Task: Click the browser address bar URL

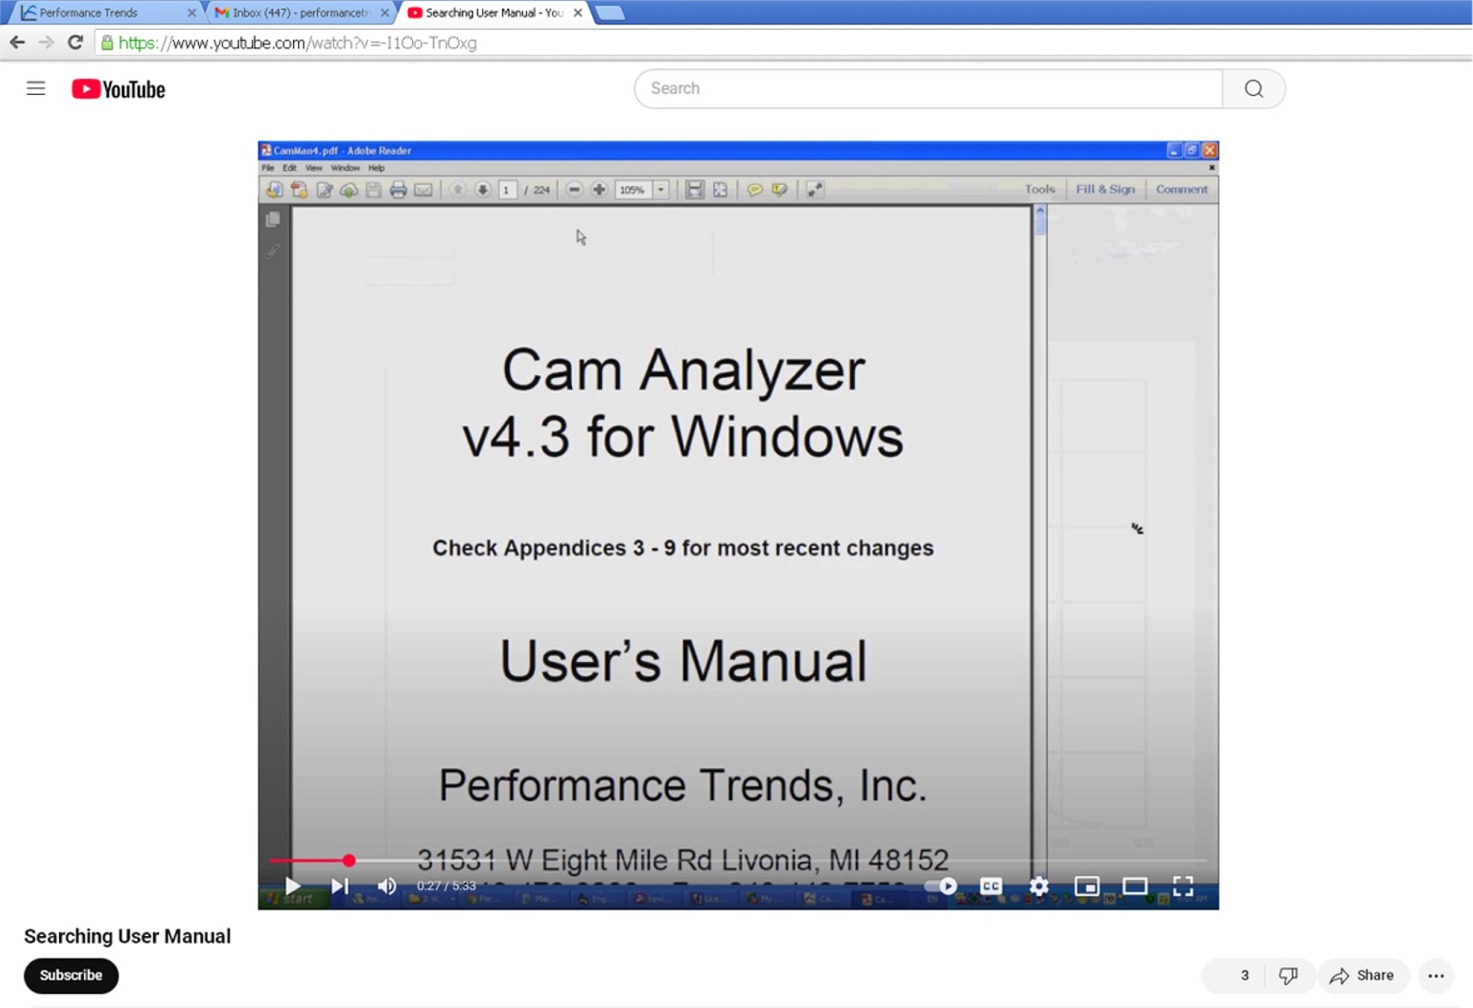Action: (297, 43)
